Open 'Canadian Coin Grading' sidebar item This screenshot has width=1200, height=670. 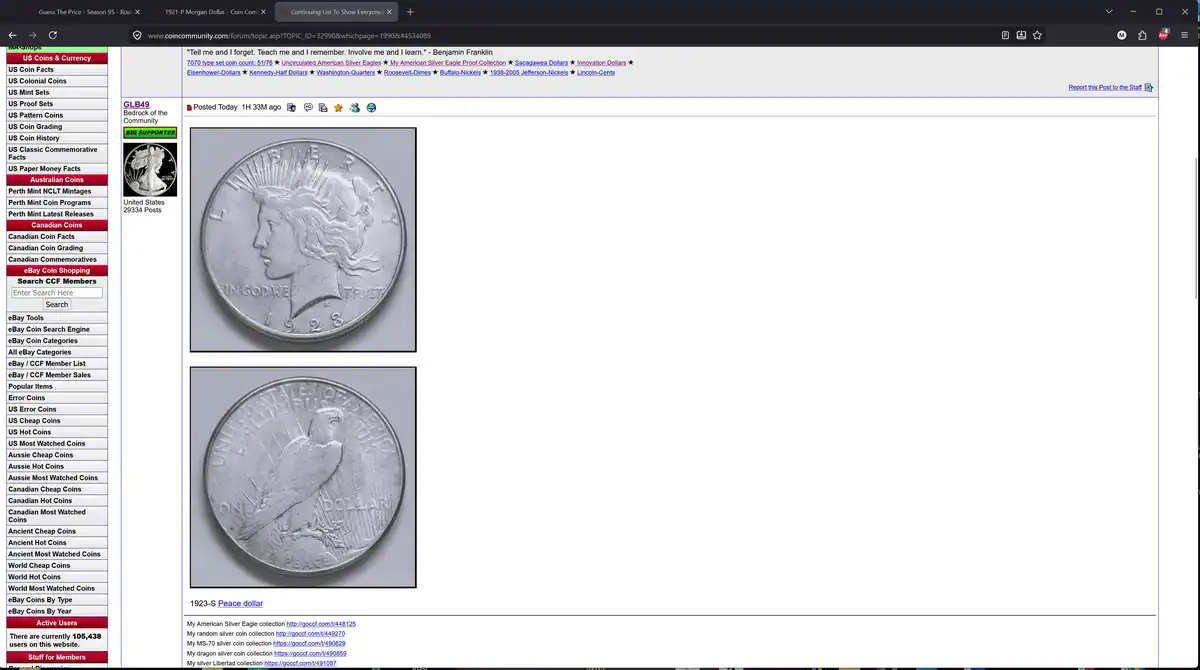point(56,248)
